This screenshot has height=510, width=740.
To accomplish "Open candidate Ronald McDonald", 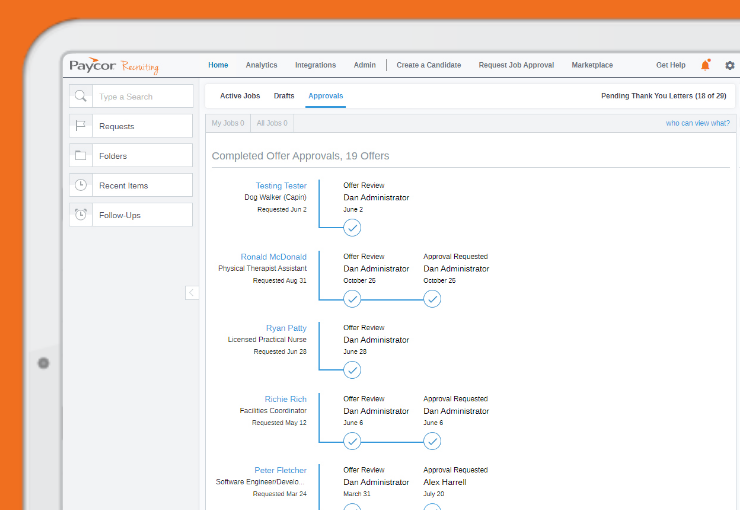I will (274, 257).
